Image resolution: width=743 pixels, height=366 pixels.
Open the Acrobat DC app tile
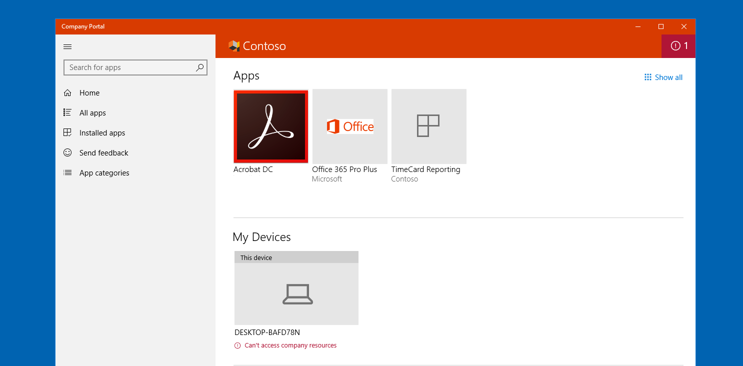271,127
